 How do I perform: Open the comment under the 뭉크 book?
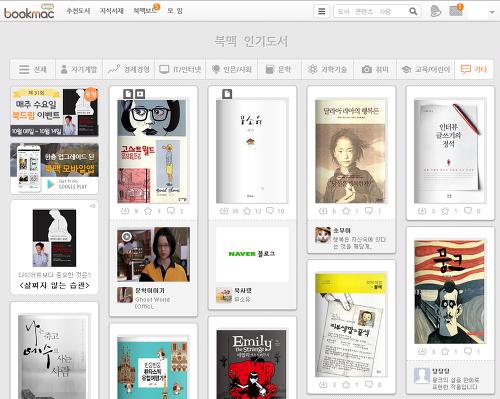pyautogui.click(x=450, y=379)
